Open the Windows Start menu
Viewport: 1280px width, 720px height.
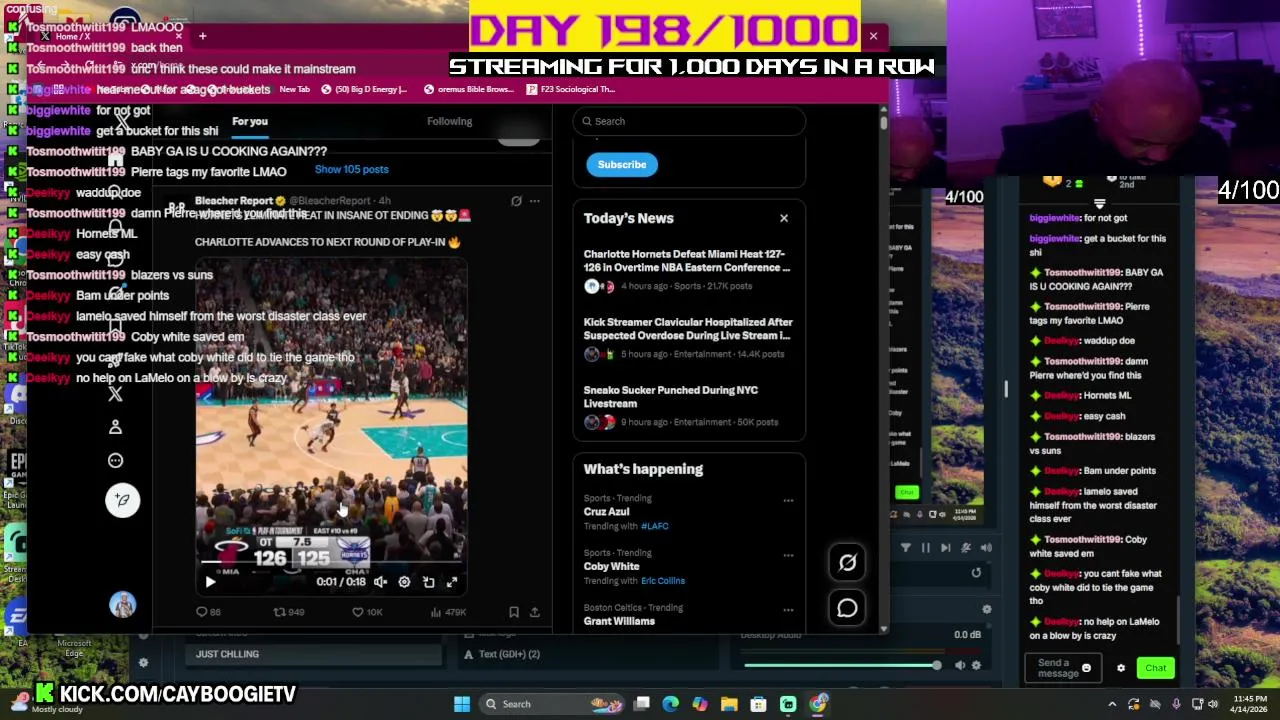click(462, 704)
